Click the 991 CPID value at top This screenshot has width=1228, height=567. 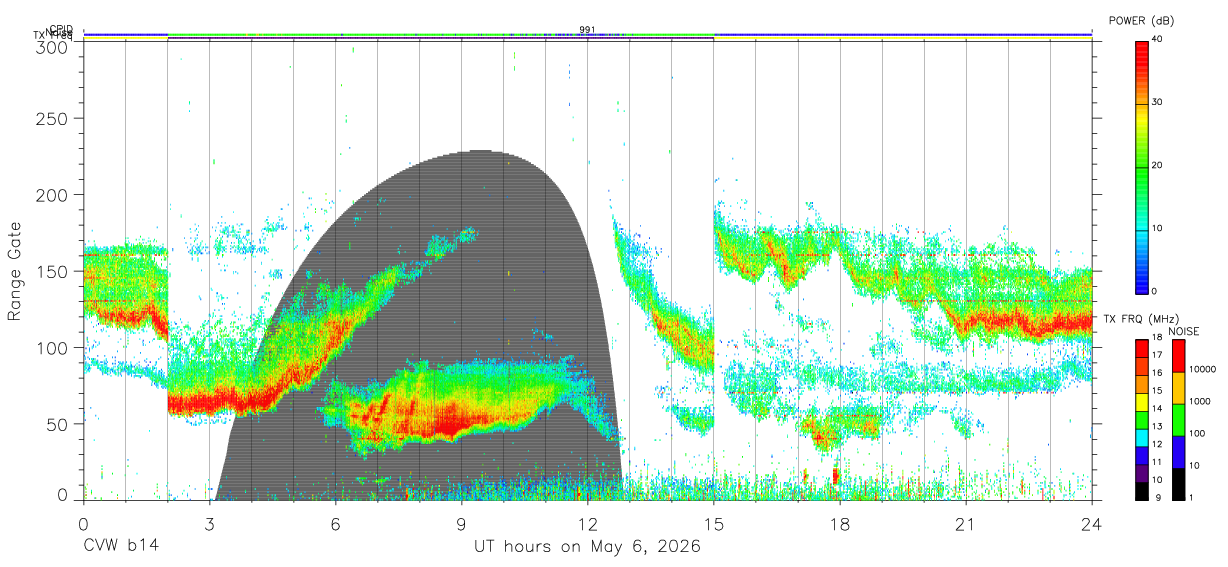point(587,29)
